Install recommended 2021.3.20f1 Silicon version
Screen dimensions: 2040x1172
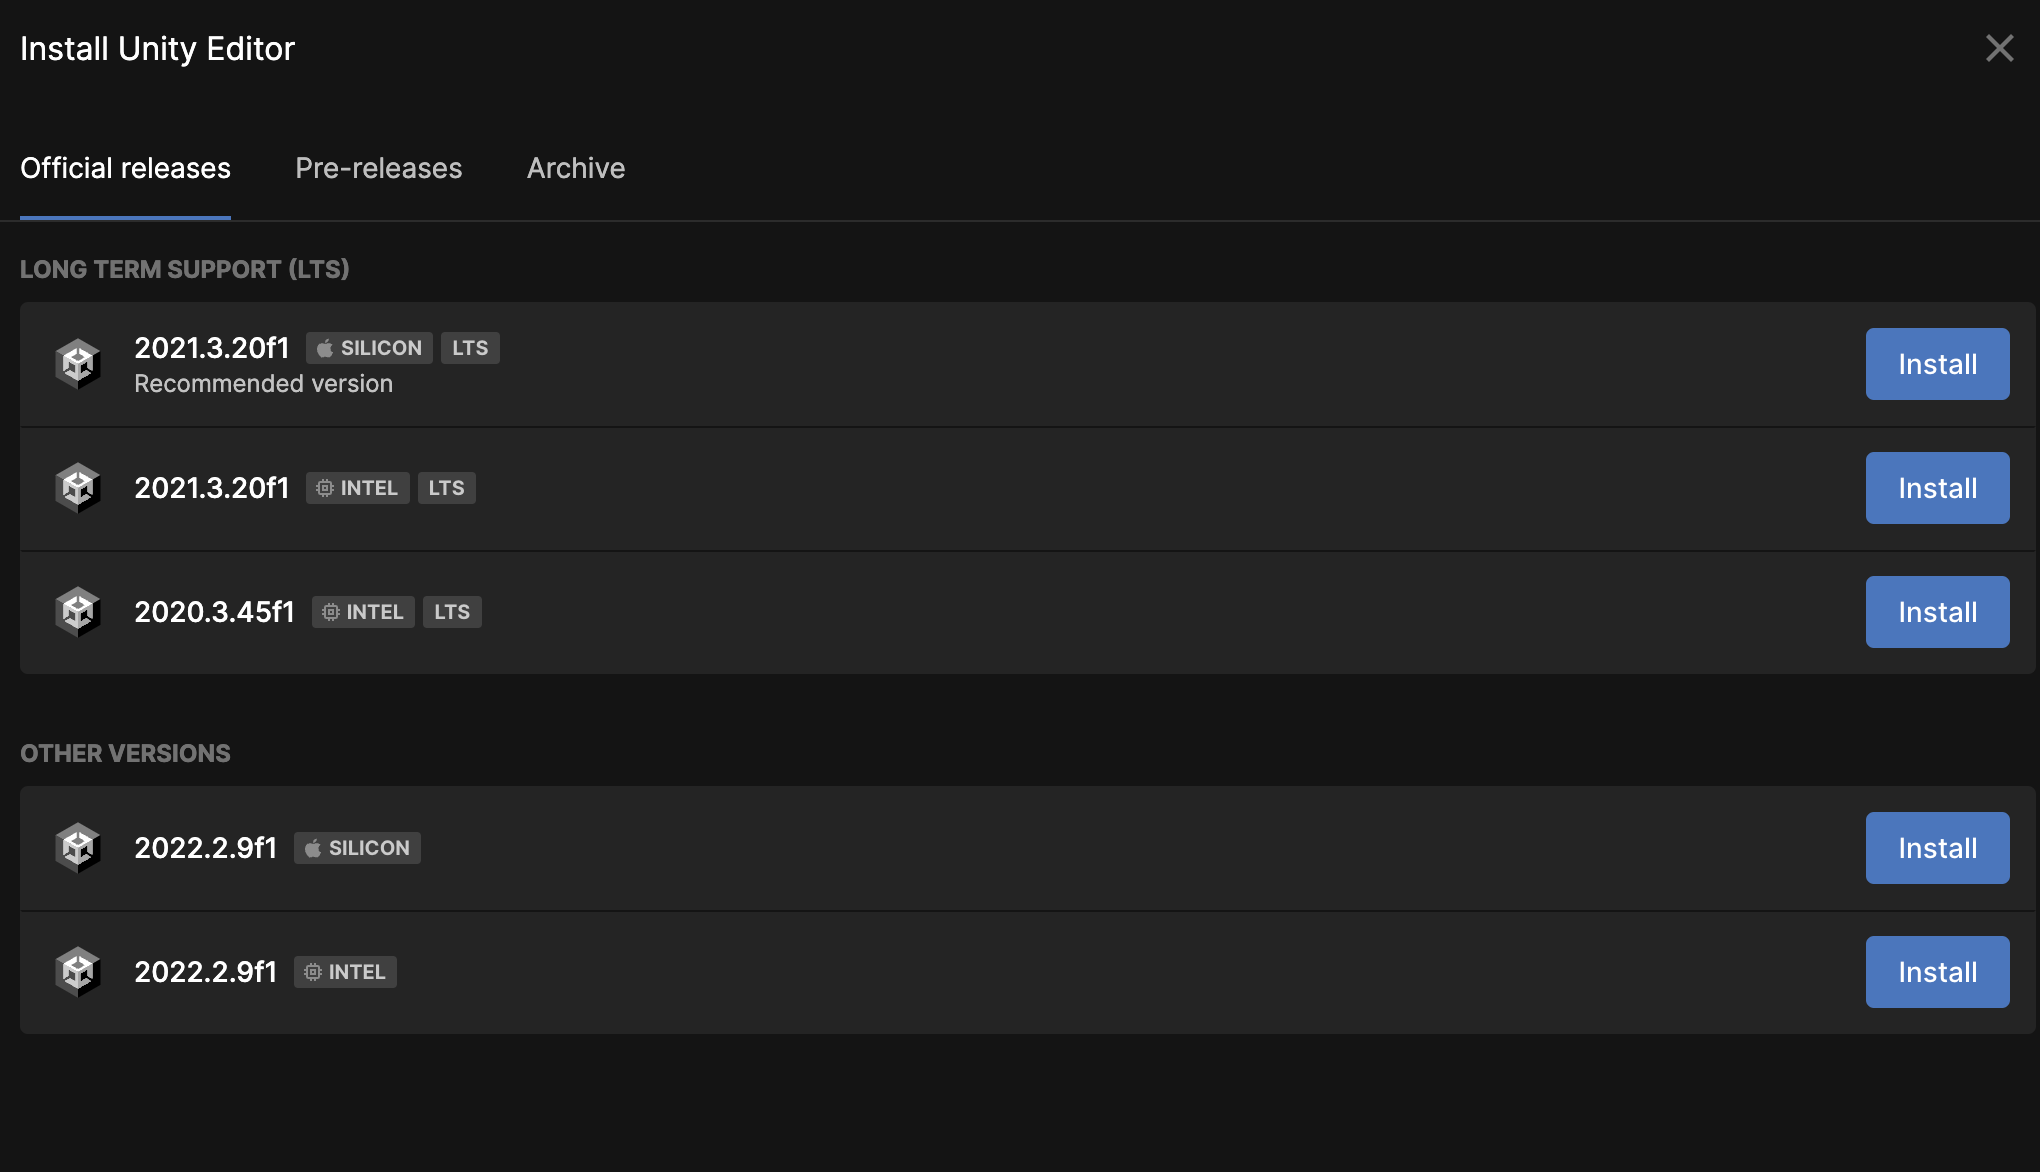click(1938, 364)
